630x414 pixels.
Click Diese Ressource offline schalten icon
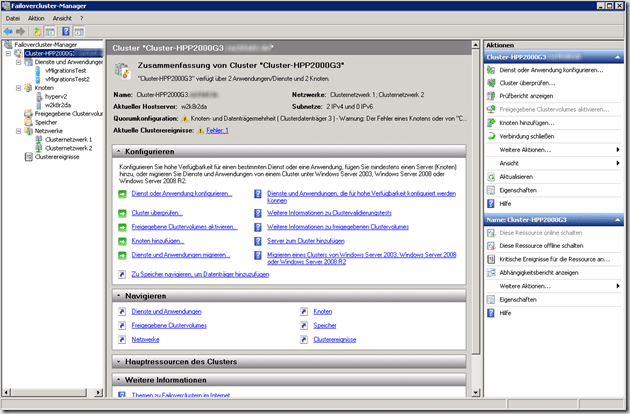tap(491, 246)
